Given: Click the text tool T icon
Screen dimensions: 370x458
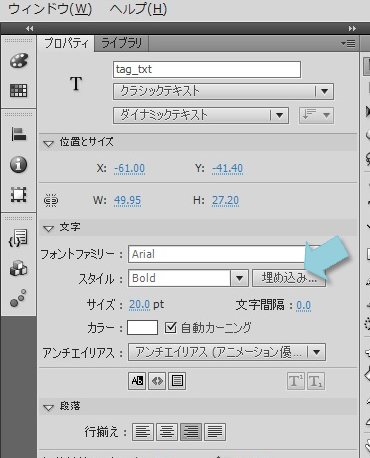Looking at the screenshot, I should tap(76, 83).
